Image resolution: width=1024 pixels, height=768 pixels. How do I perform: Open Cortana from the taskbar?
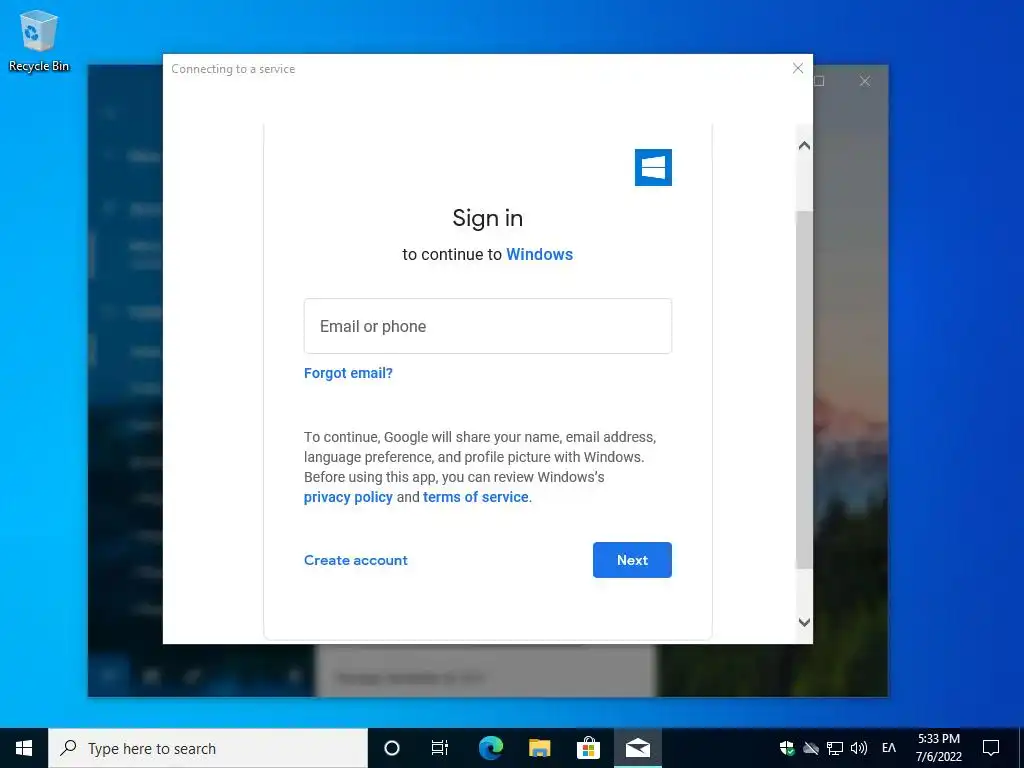click(x=391, y=748)
